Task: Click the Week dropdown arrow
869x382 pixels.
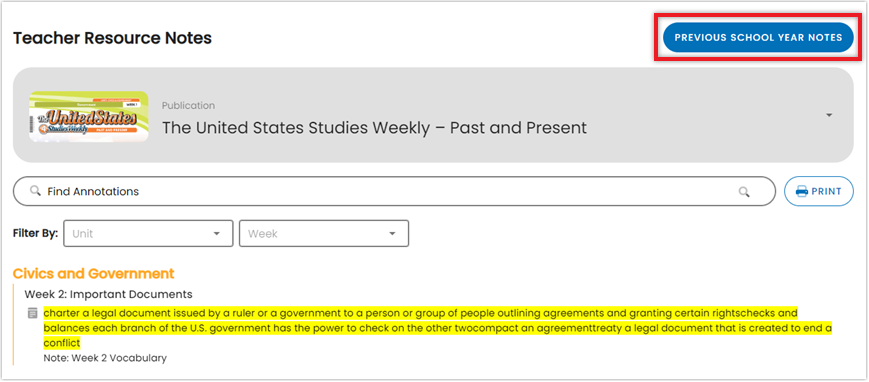Action: click(x=392, y=233)
